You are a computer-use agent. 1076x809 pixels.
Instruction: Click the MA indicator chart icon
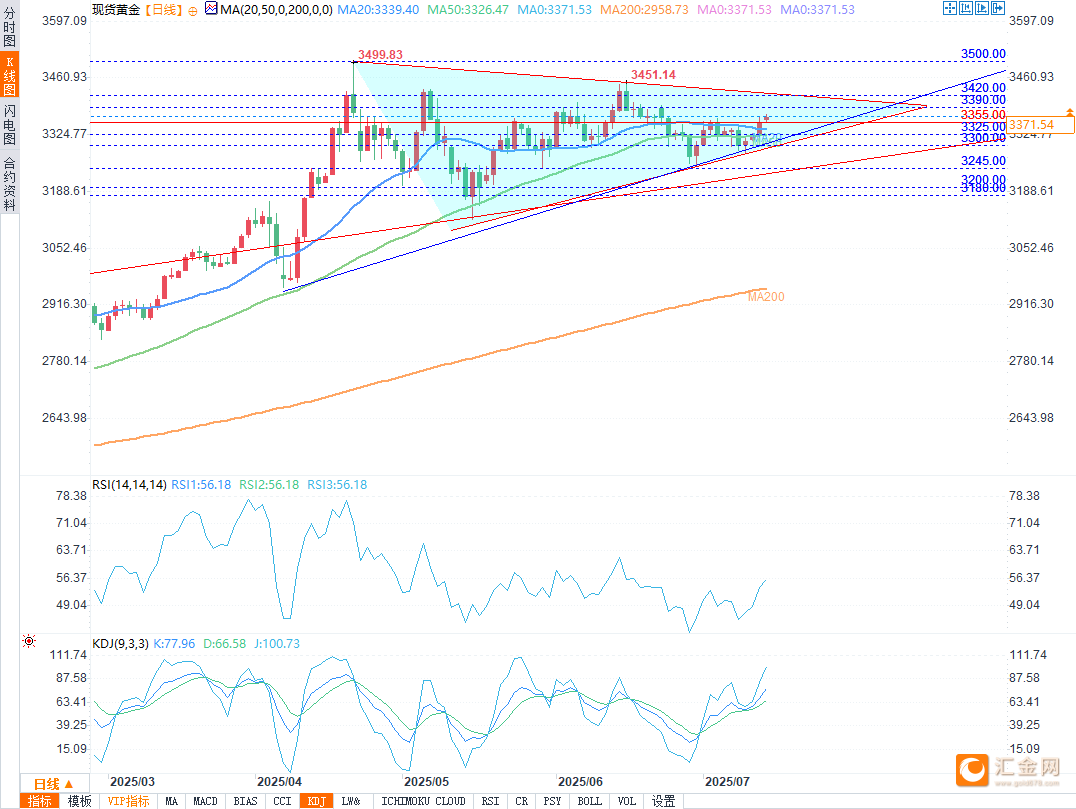pyautogui.click(x=211, y=8)
